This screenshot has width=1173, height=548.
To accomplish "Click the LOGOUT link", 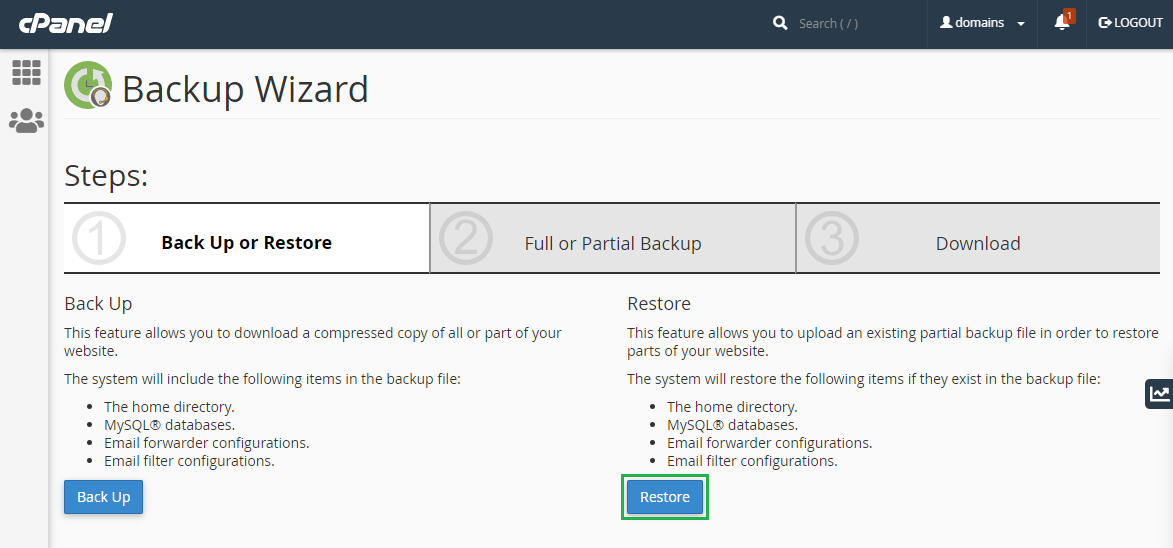I will tap(1131, 23).
